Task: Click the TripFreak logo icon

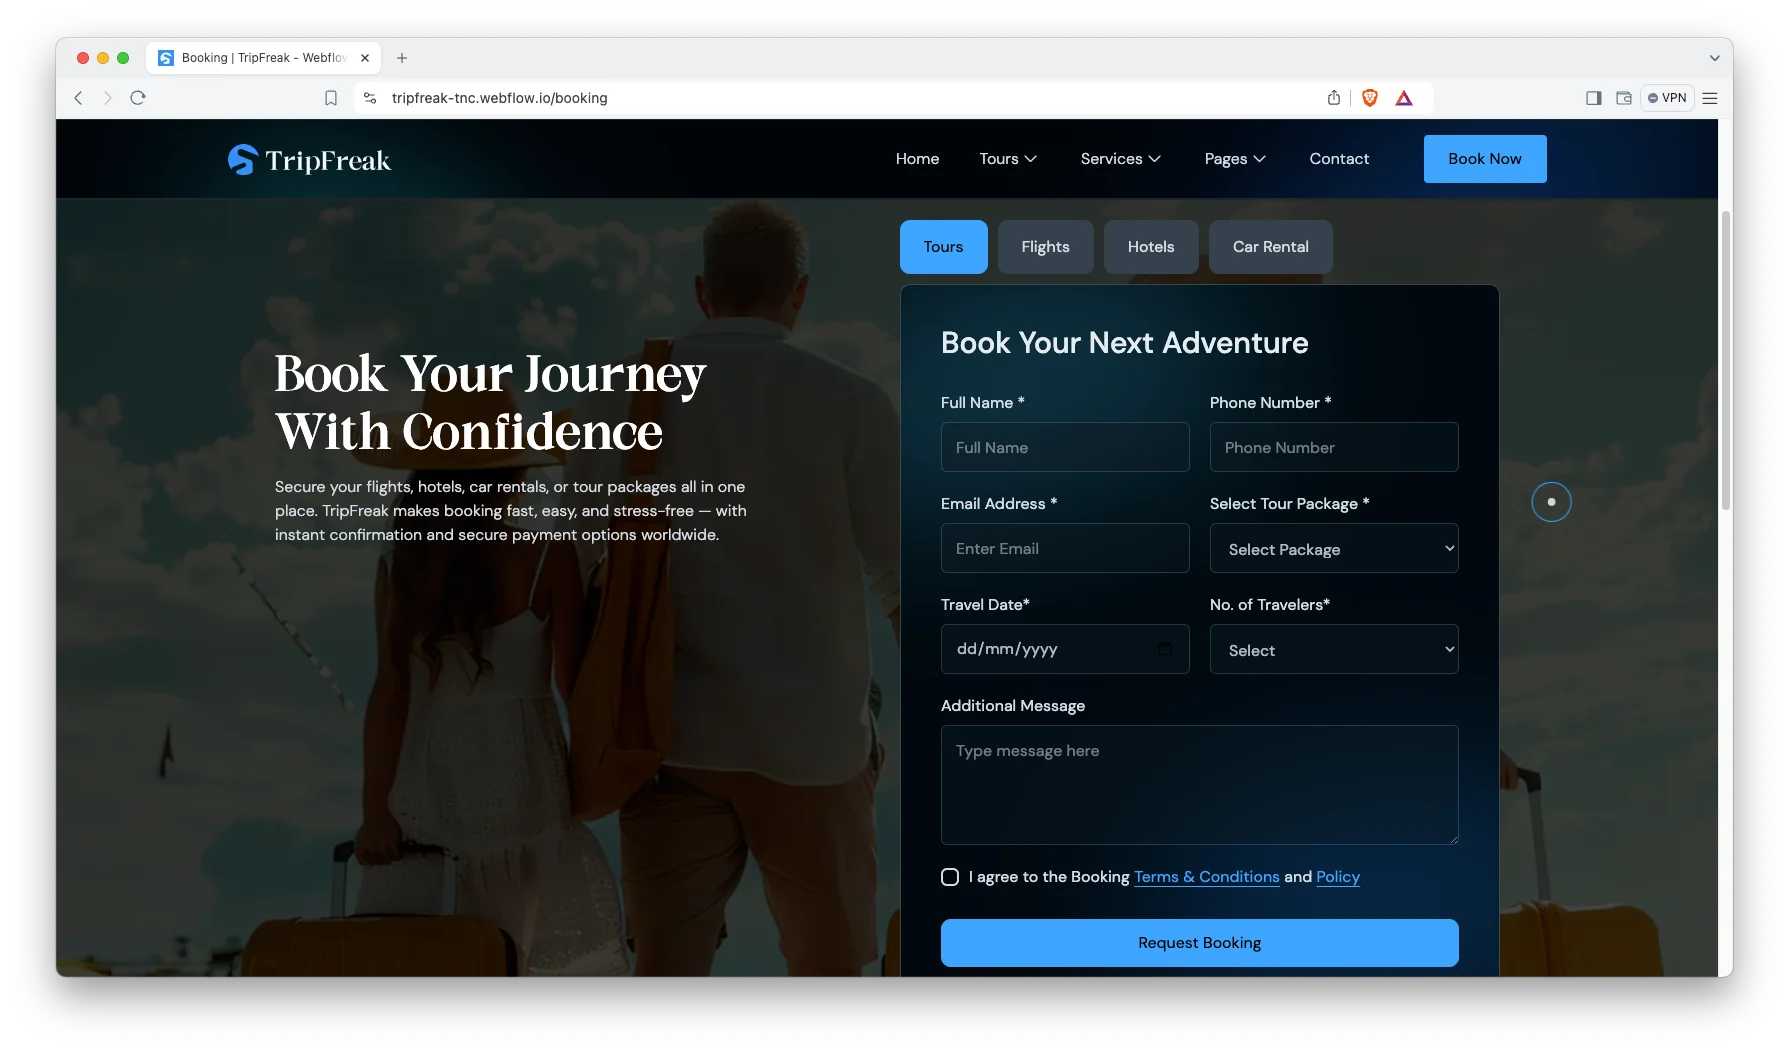Action: click(242, 160)
